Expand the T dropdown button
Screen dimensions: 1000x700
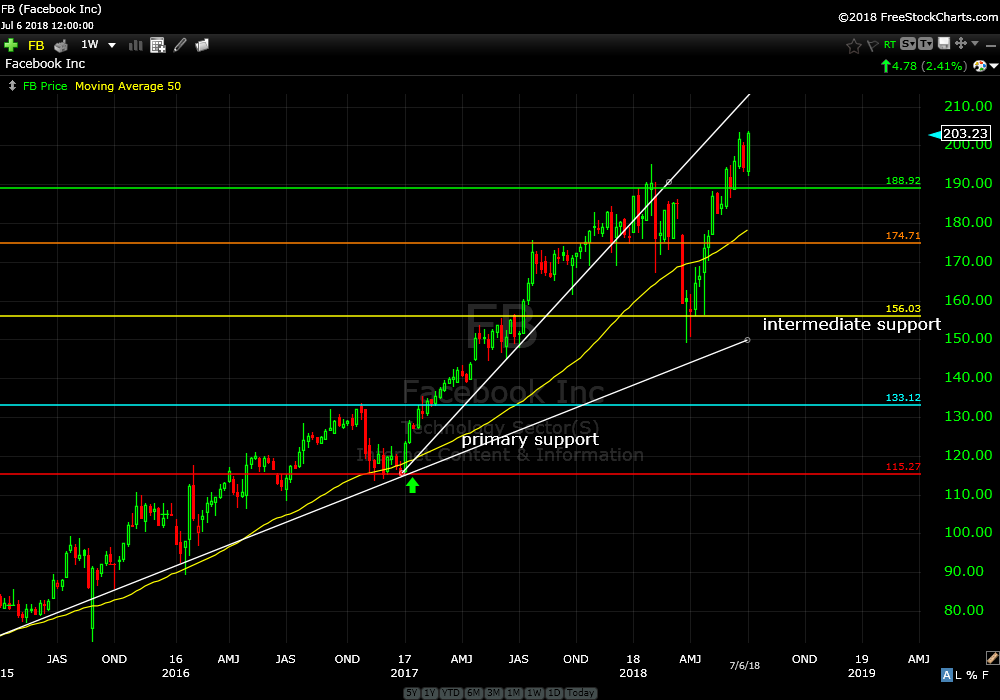[925, 44]
